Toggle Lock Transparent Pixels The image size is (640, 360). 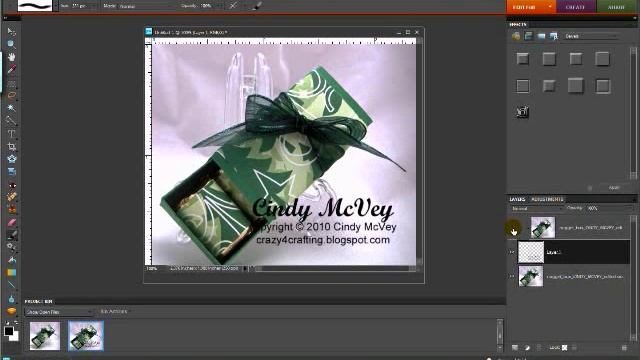pyautogui.click(x=564, y=348)
